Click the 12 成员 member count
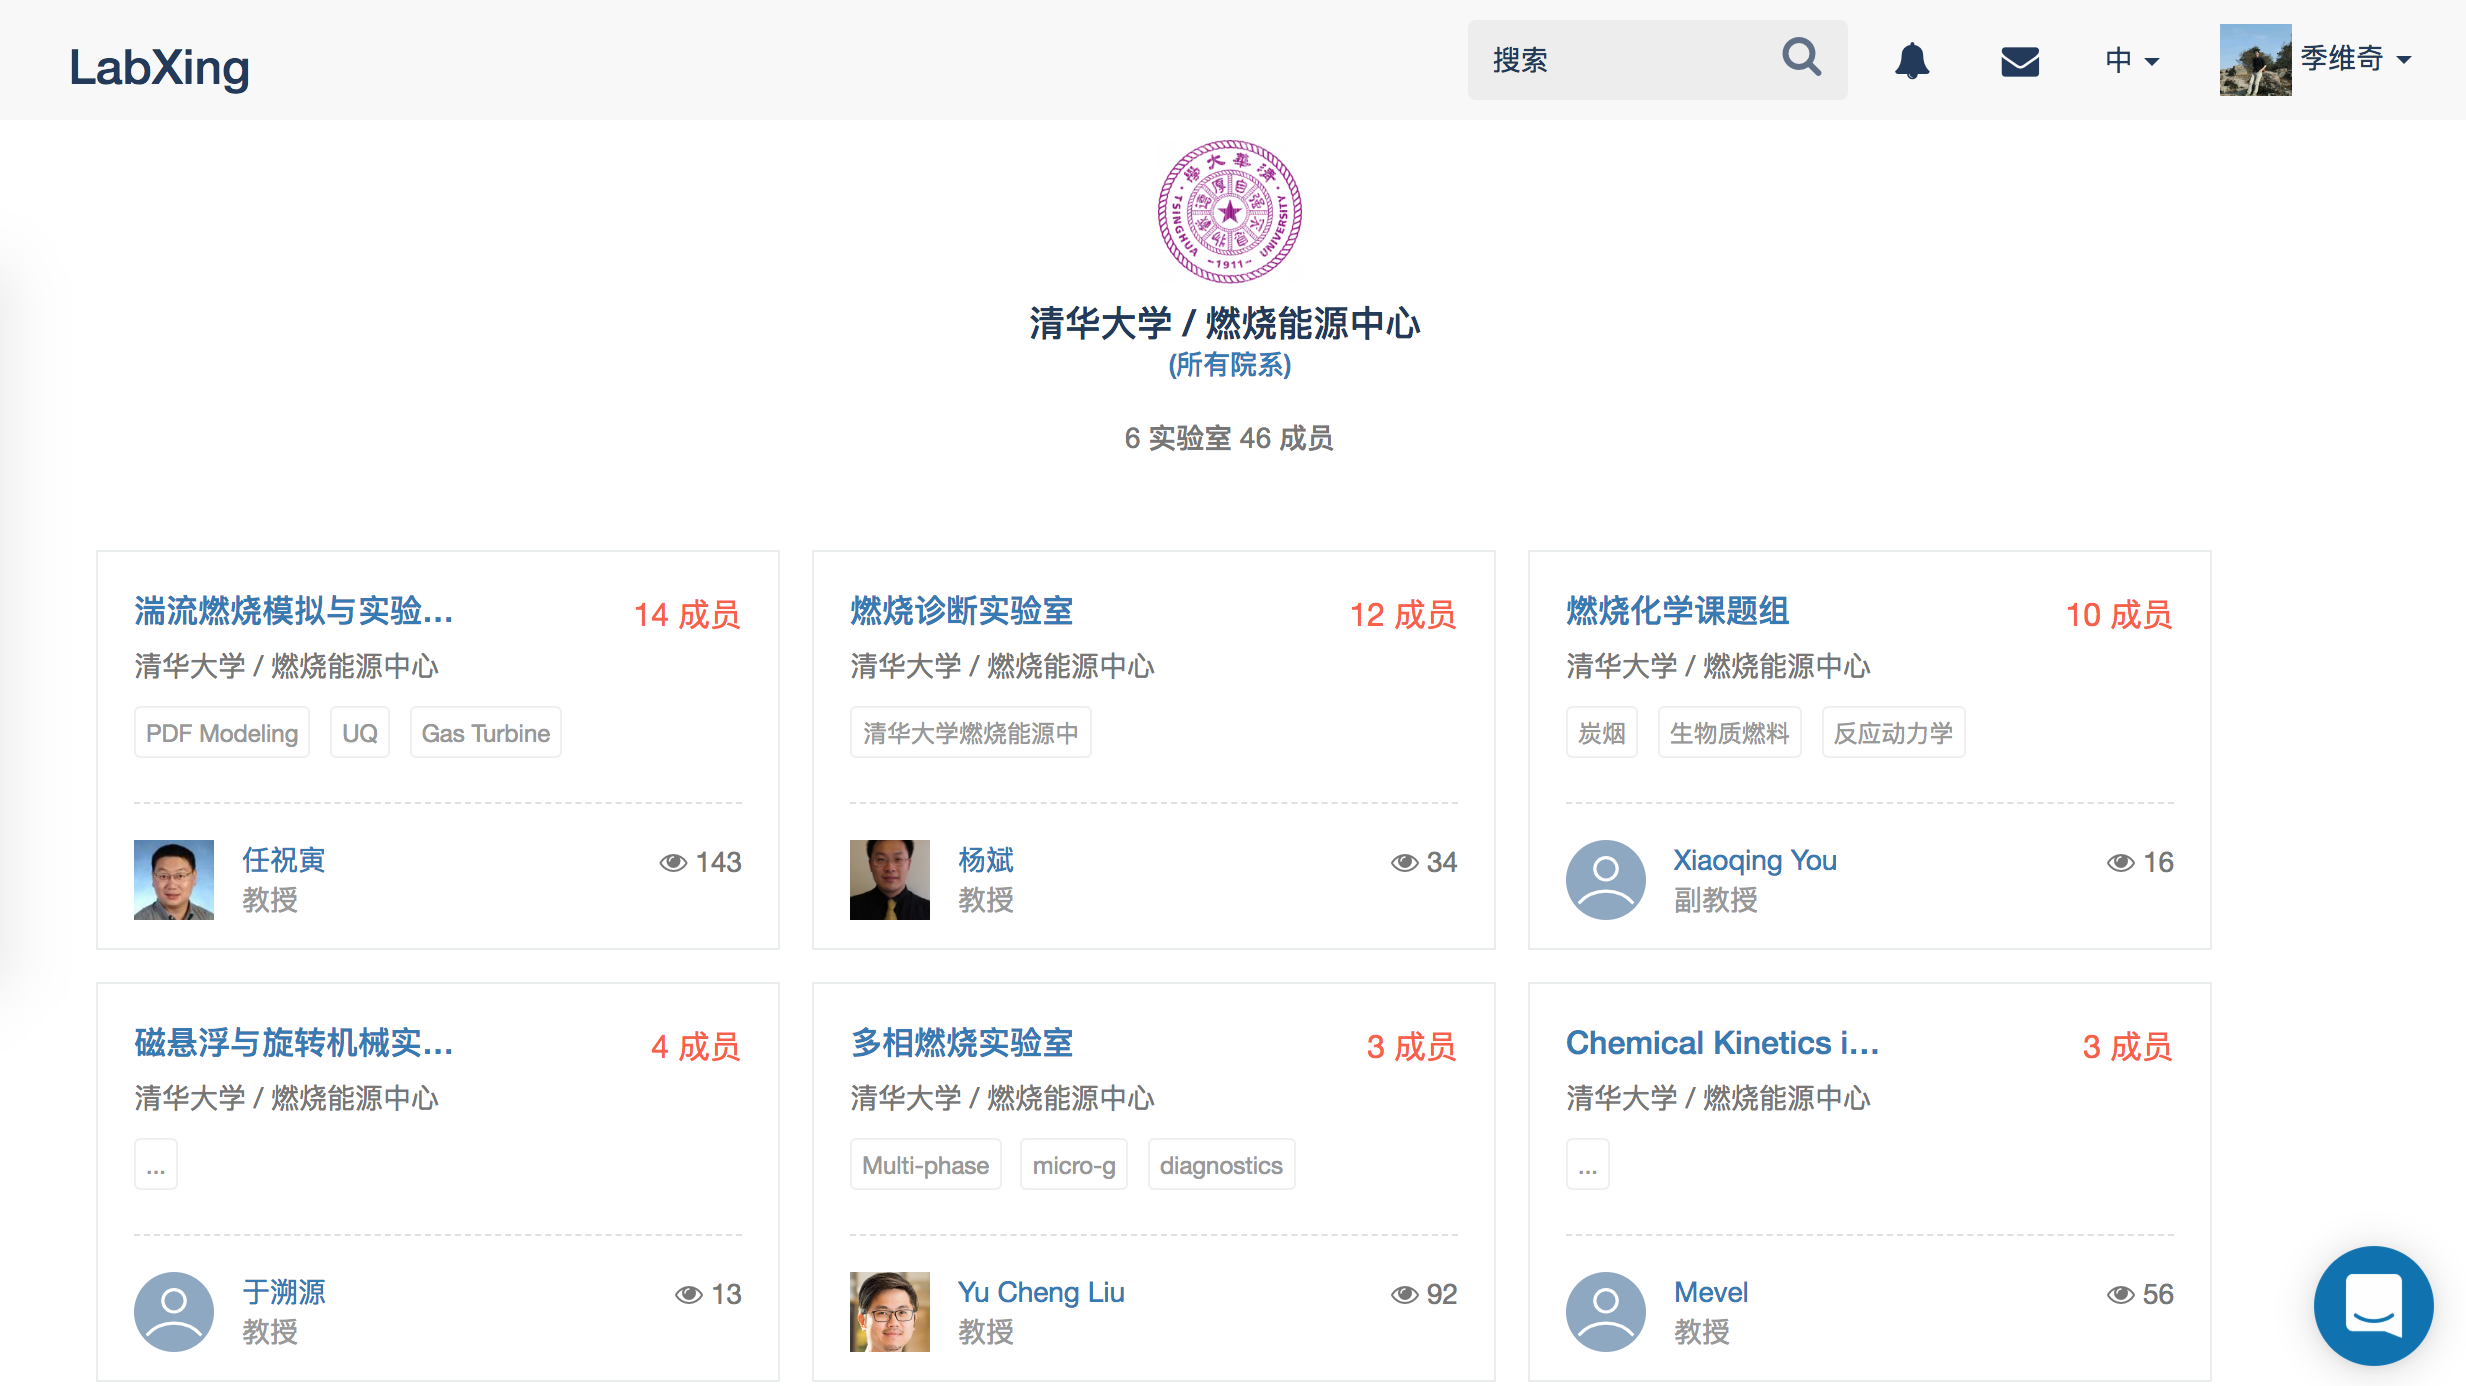 click(1403, 614)
